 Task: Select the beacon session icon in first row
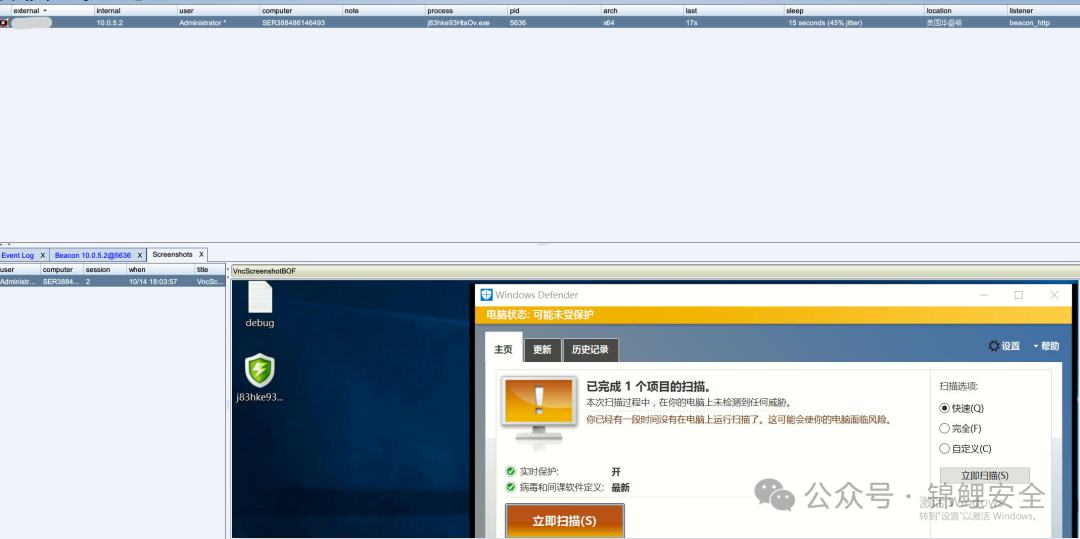(x=4, y=23)
